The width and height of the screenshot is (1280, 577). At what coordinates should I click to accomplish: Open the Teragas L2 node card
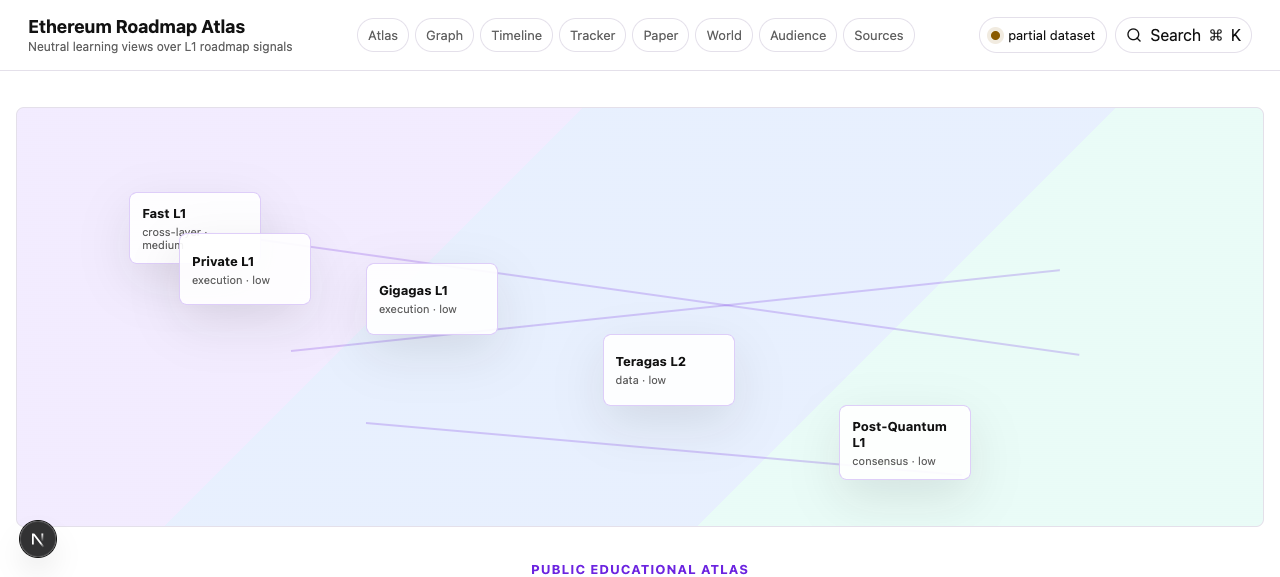(x=669, y=370)
